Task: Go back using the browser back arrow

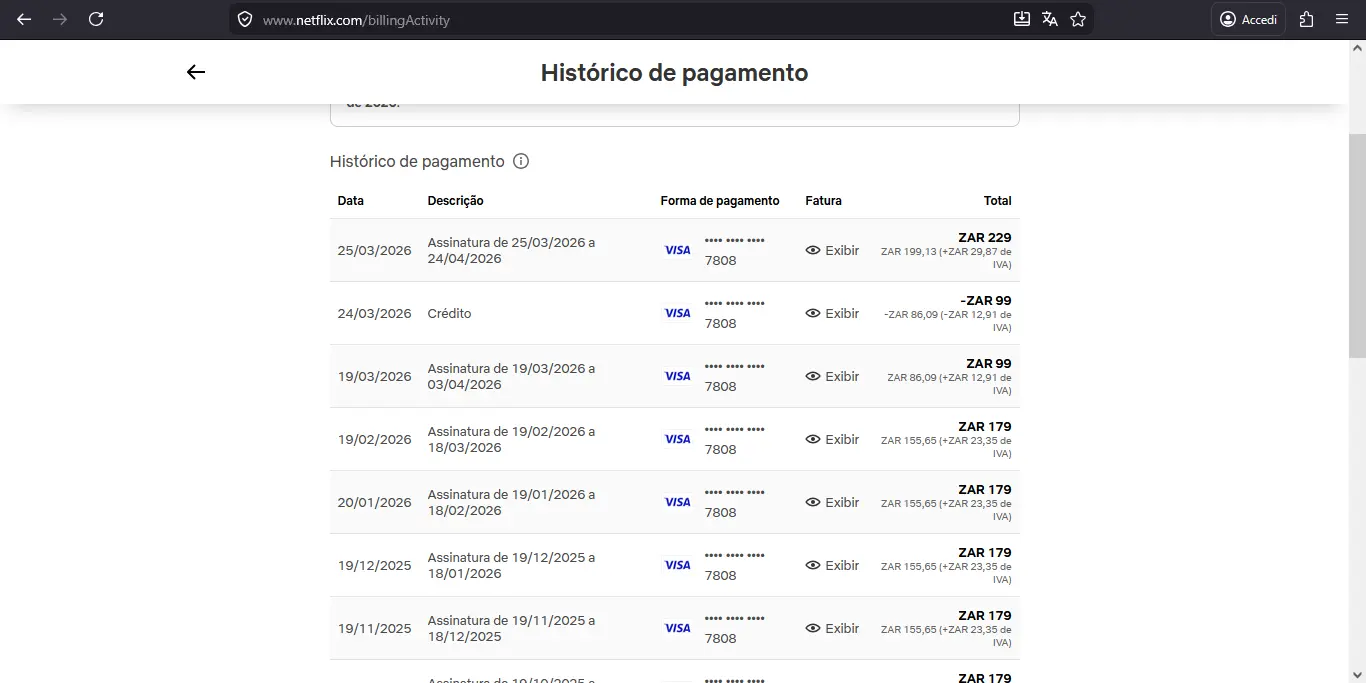Action: tap(24, 19)
